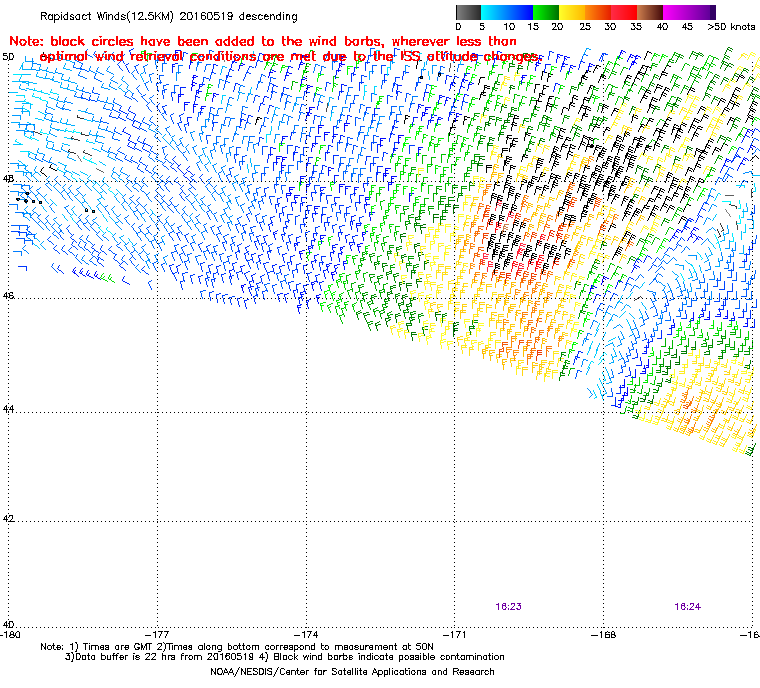
Task: Click the red 'Note: black circles have been added' line
Action: pos(263,41)
